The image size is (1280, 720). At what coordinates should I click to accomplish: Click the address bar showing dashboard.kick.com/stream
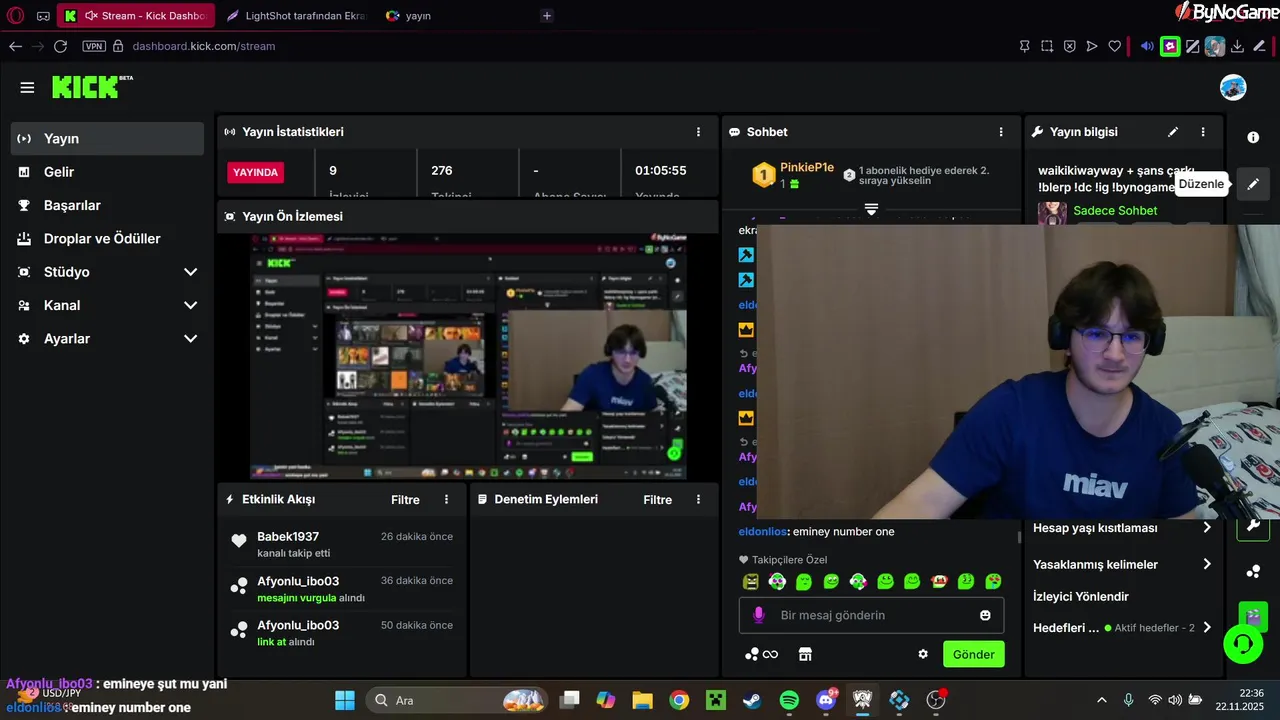[204, 46]
